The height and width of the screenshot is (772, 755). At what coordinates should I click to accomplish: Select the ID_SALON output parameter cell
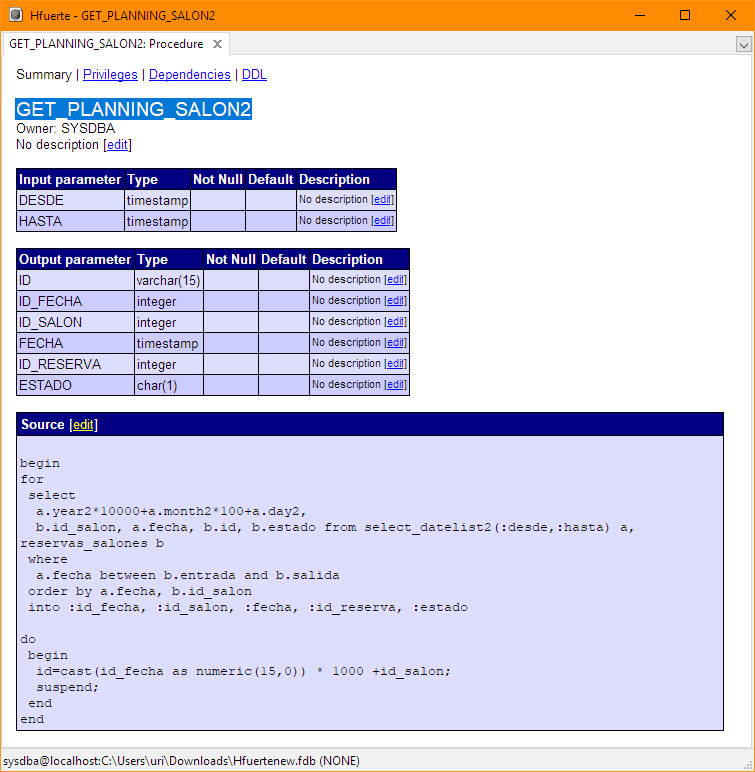pos(75,322)
